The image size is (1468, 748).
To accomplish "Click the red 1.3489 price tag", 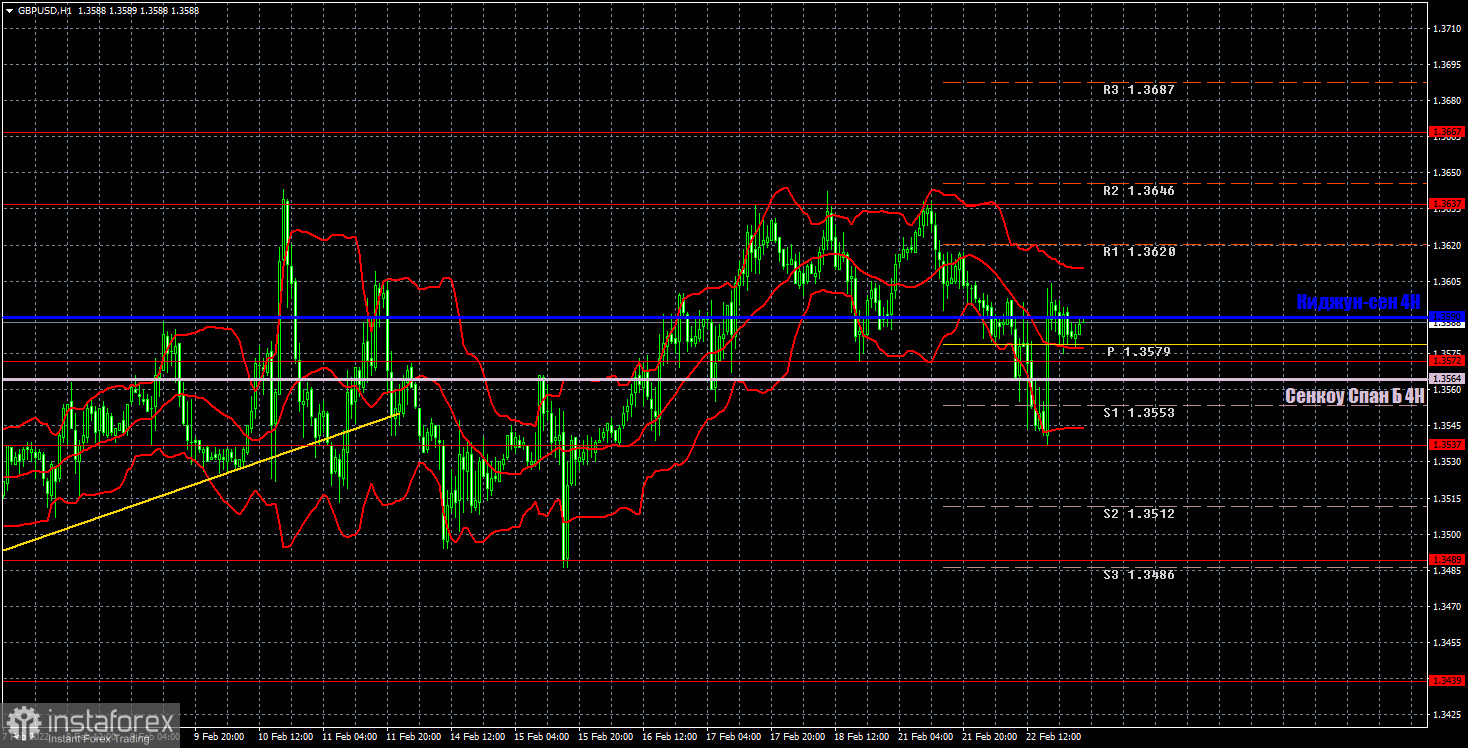I will (x=1448, y=560).
